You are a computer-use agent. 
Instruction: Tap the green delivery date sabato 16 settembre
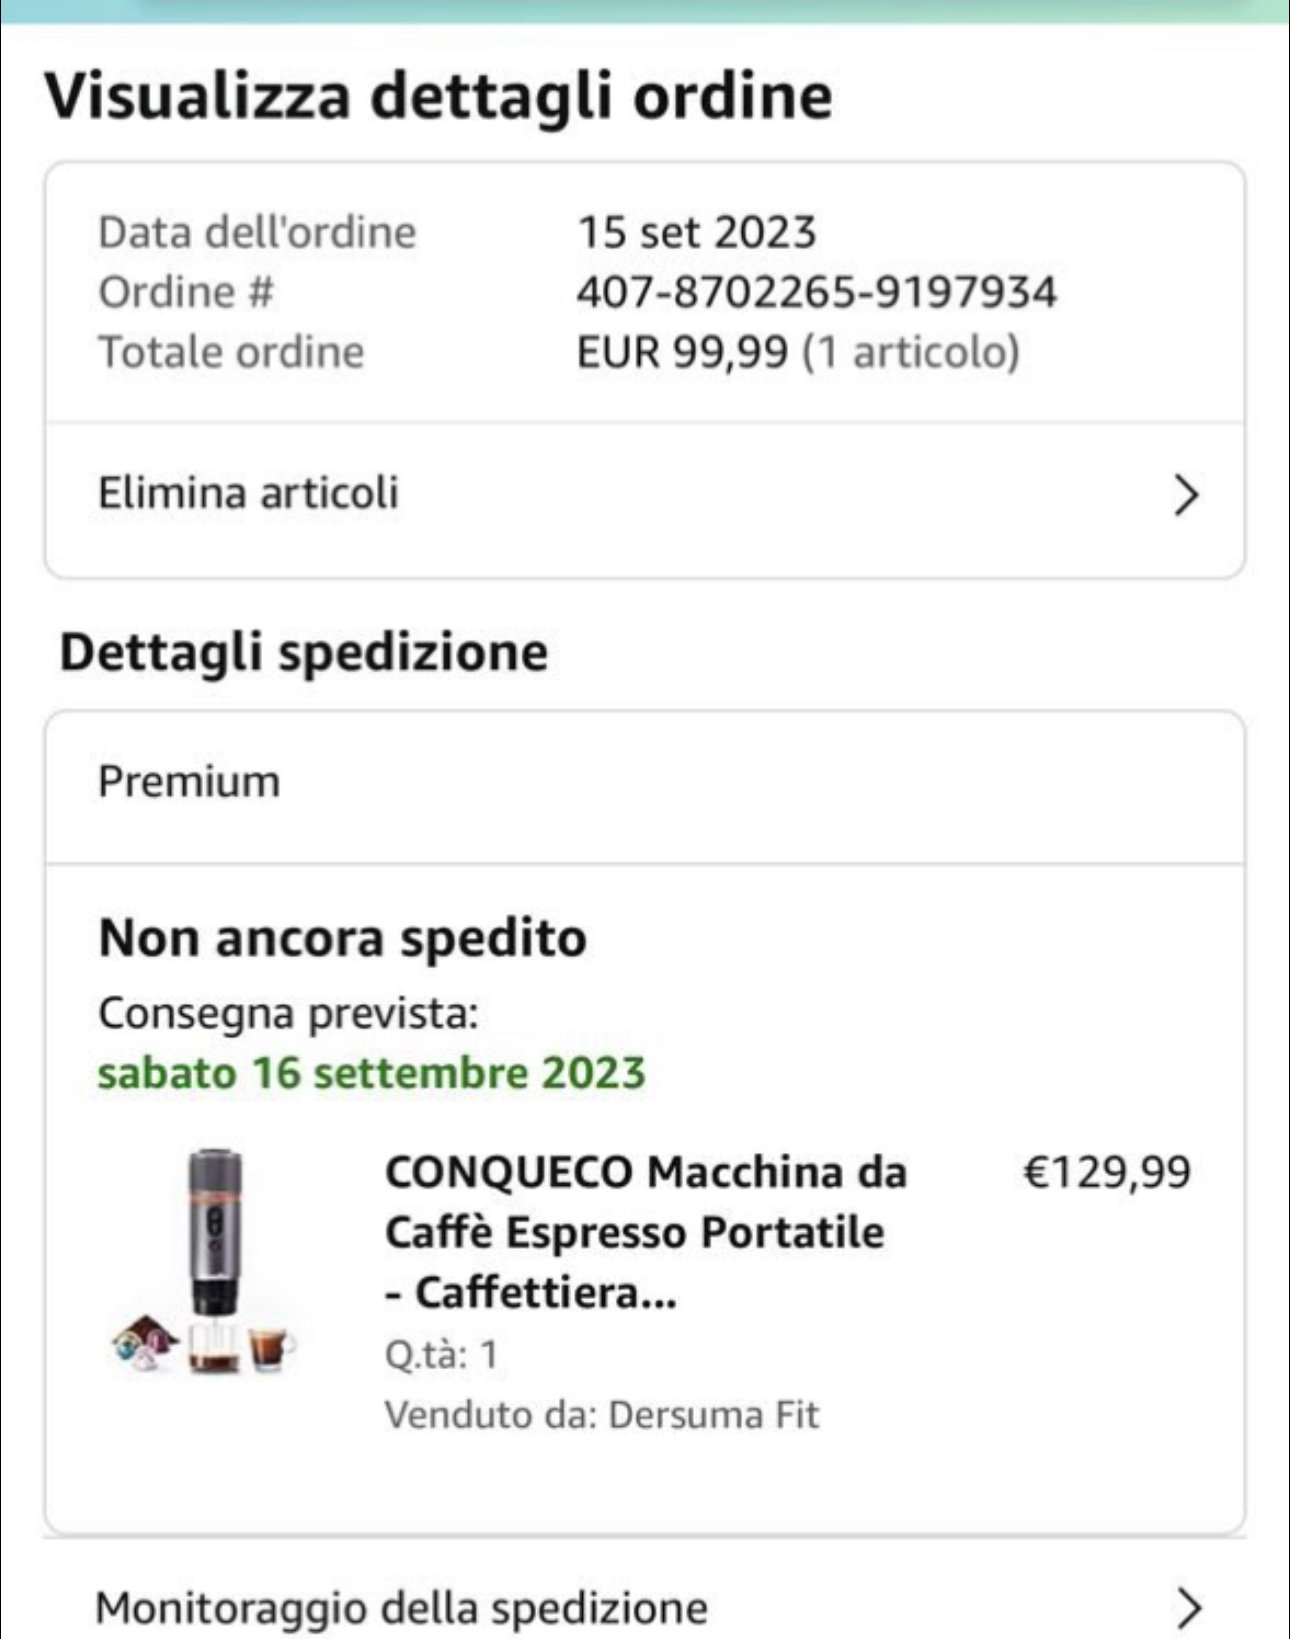pos(371,1073)
